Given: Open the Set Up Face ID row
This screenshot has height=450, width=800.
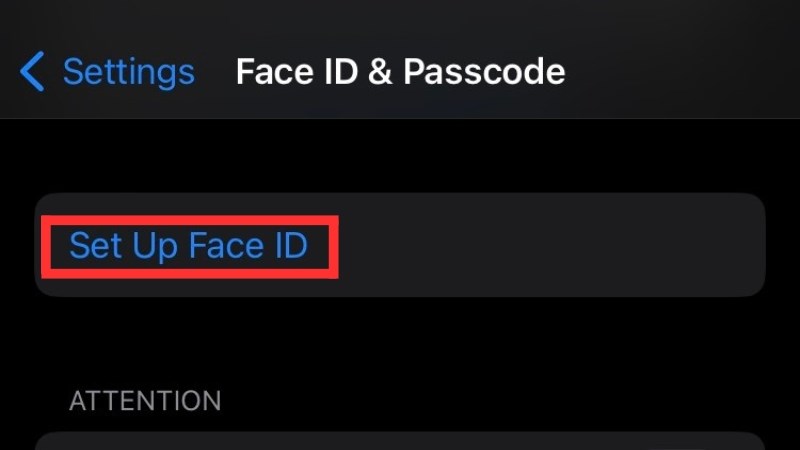Looking at the screenshot, I should point(400,245).
